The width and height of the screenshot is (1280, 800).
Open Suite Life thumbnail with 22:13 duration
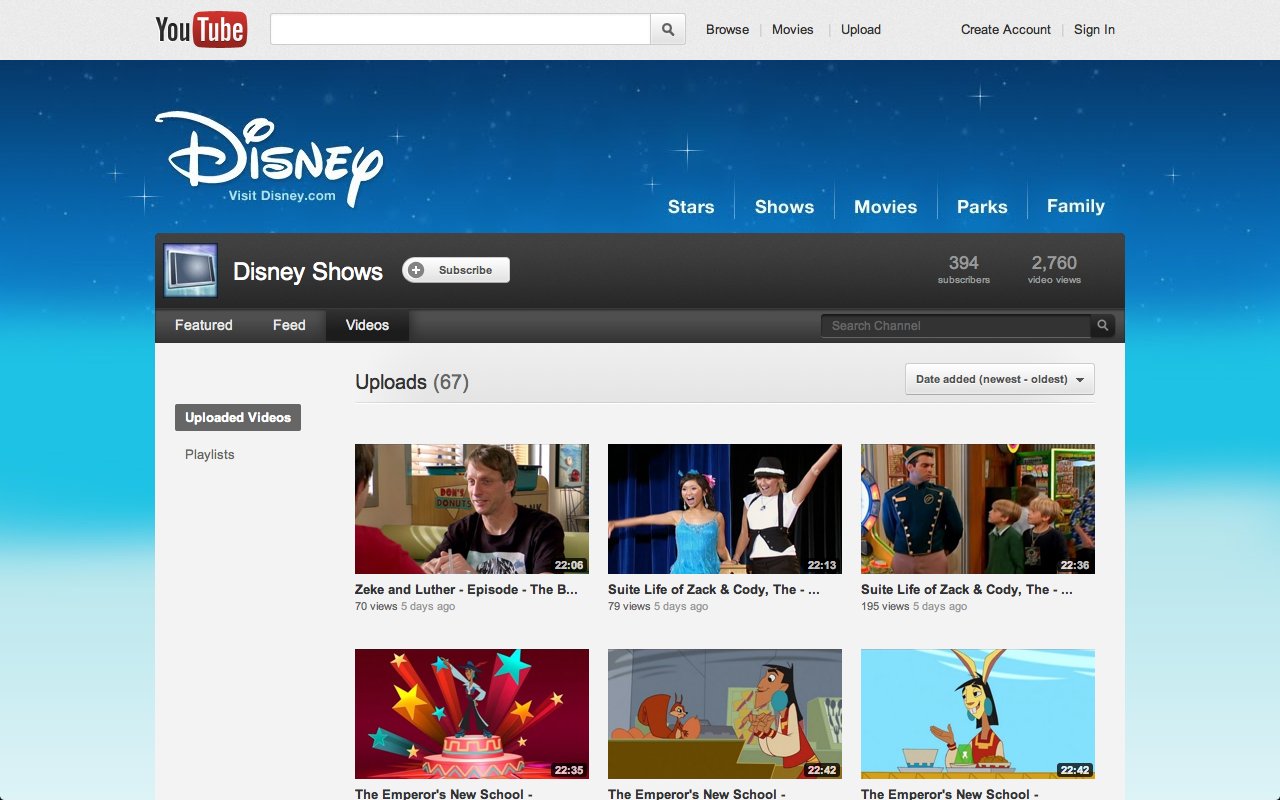[x=725, y=509]
